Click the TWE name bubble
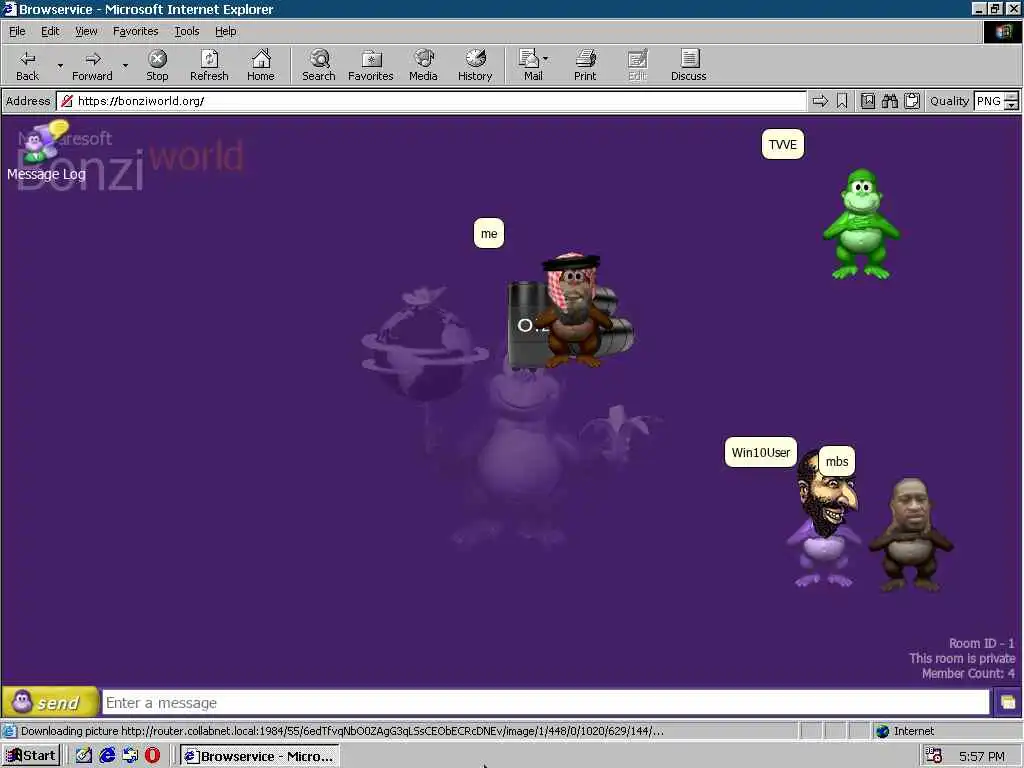The height and width of the screenshot is (768, 1024). point(782,144)
